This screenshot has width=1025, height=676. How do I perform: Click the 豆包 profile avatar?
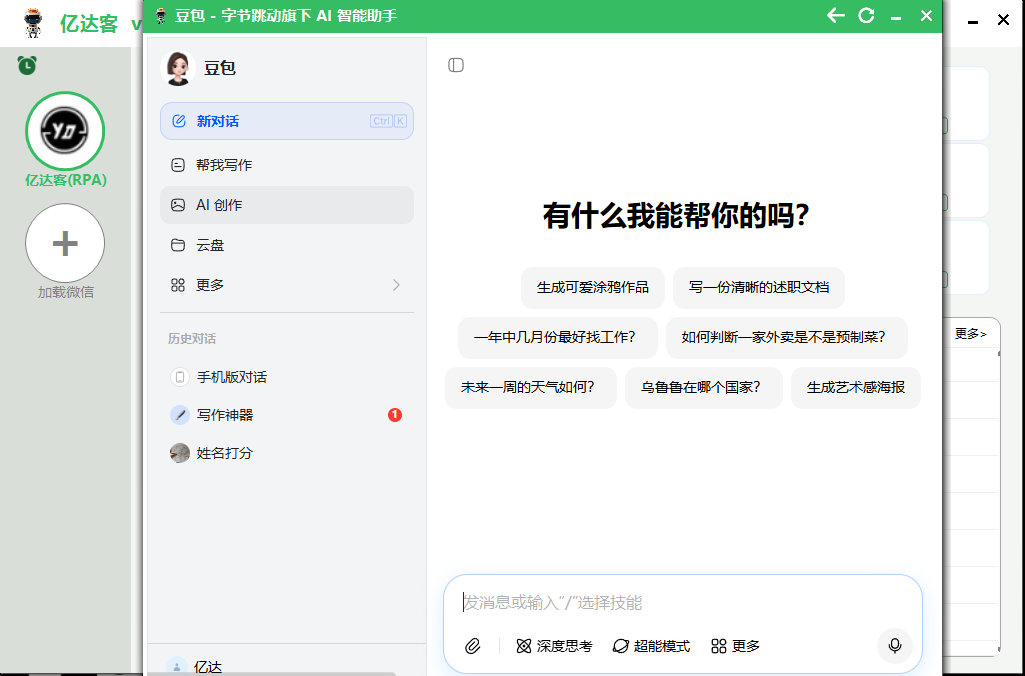pyautogui.click(x=178, y=68)
